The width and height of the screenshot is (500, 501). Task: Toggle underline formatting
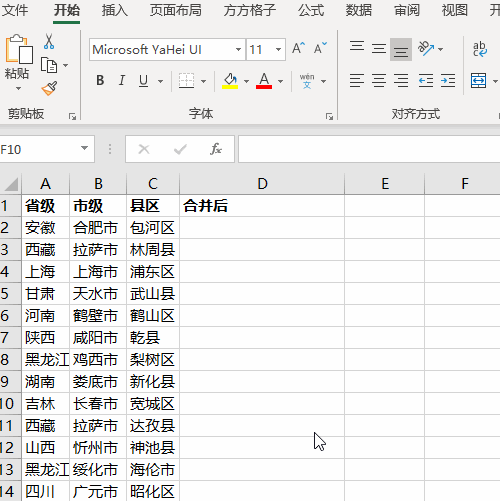(143, 80)
